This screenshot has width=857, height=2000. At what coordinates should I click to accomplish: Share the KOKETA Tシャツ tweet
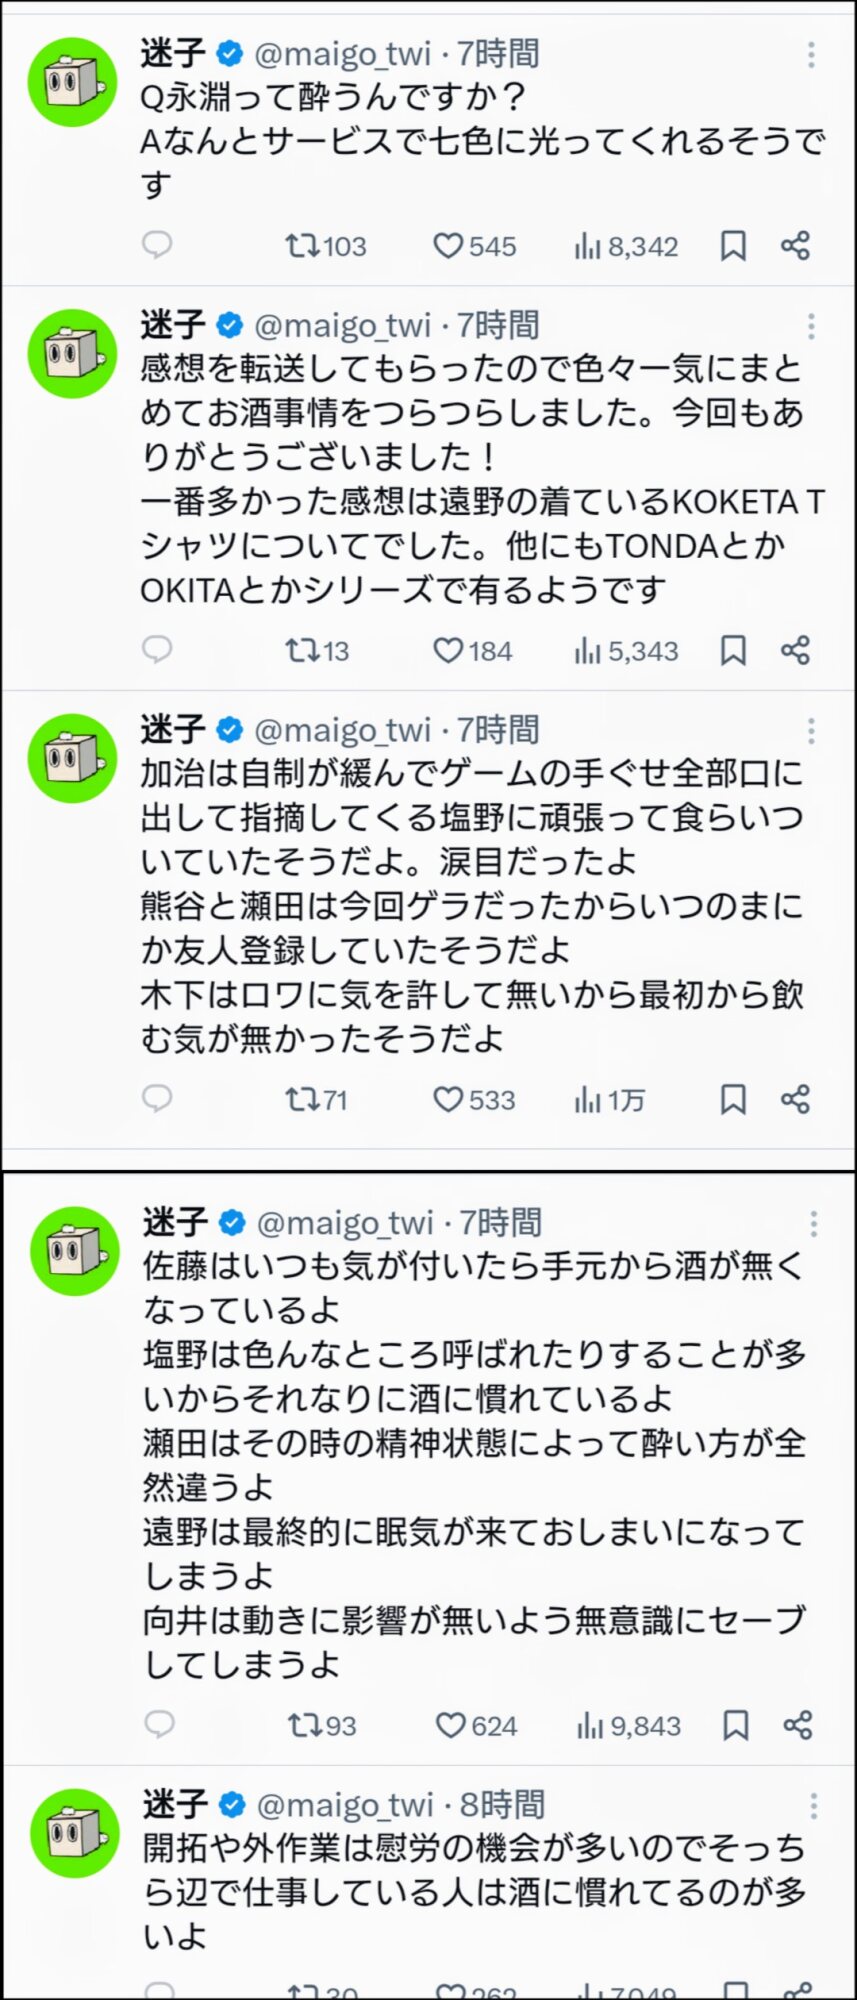point(795,651)
